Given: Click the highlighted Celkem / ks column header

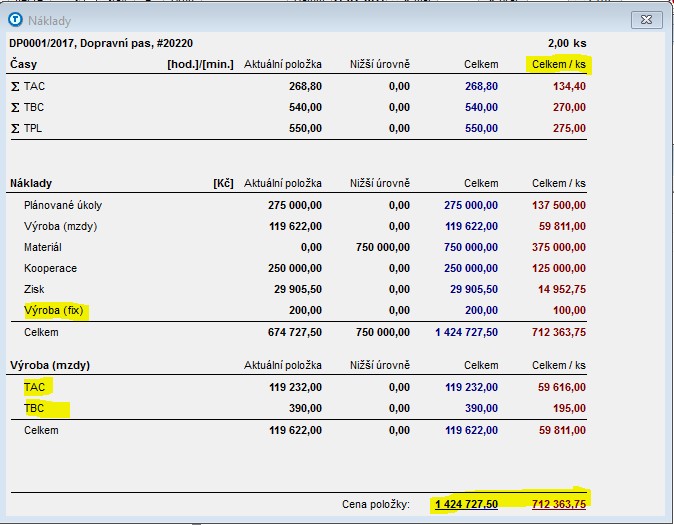Looking at the screenshot, I should pyautogui.click(x=559, y=65).
